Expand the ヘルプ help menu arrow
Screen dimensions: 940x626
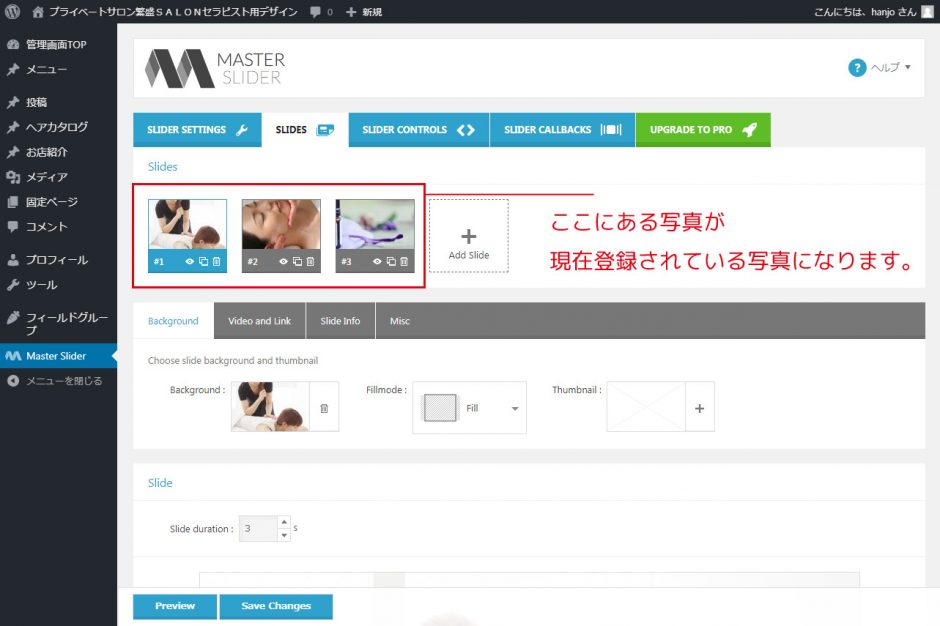click(908, 68)
